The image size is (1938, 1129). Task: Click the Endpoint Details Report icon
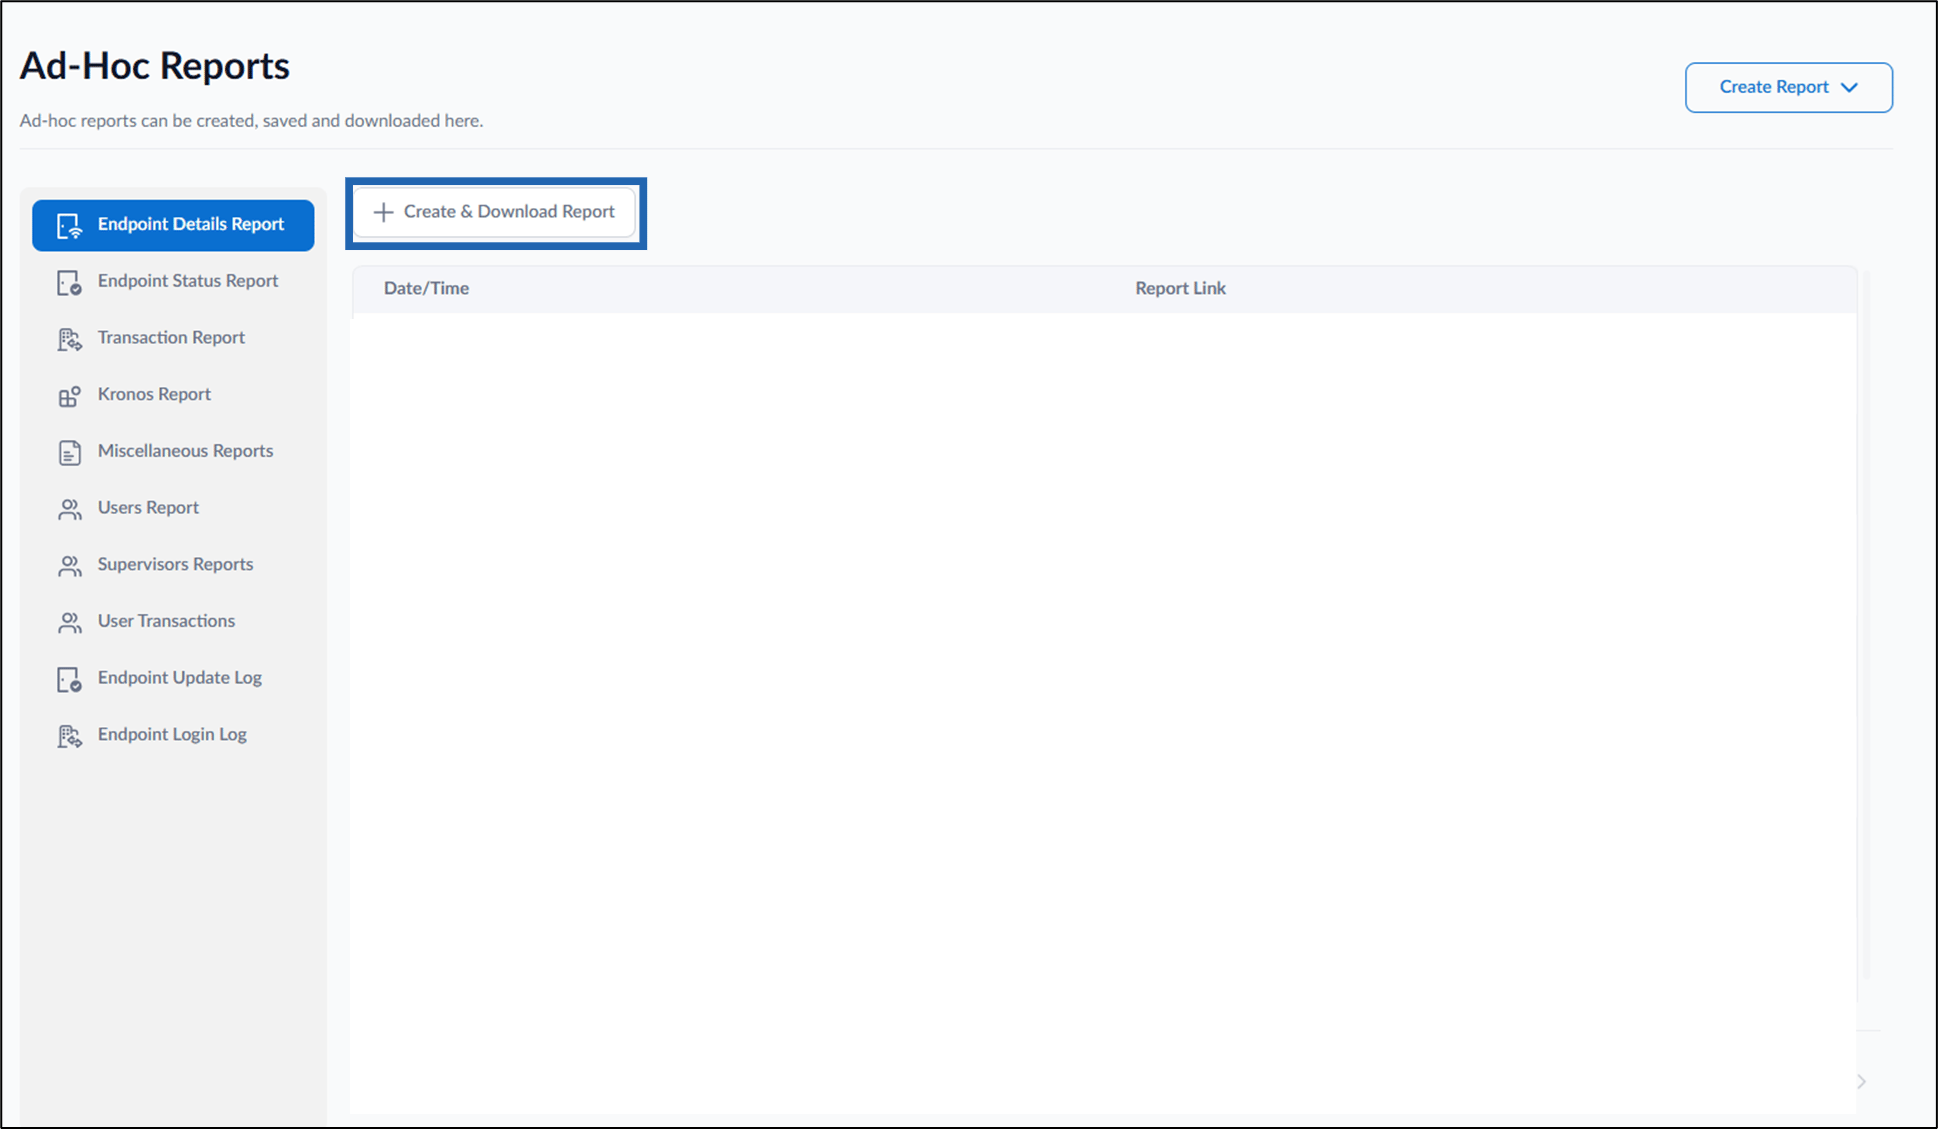[69, 225]
